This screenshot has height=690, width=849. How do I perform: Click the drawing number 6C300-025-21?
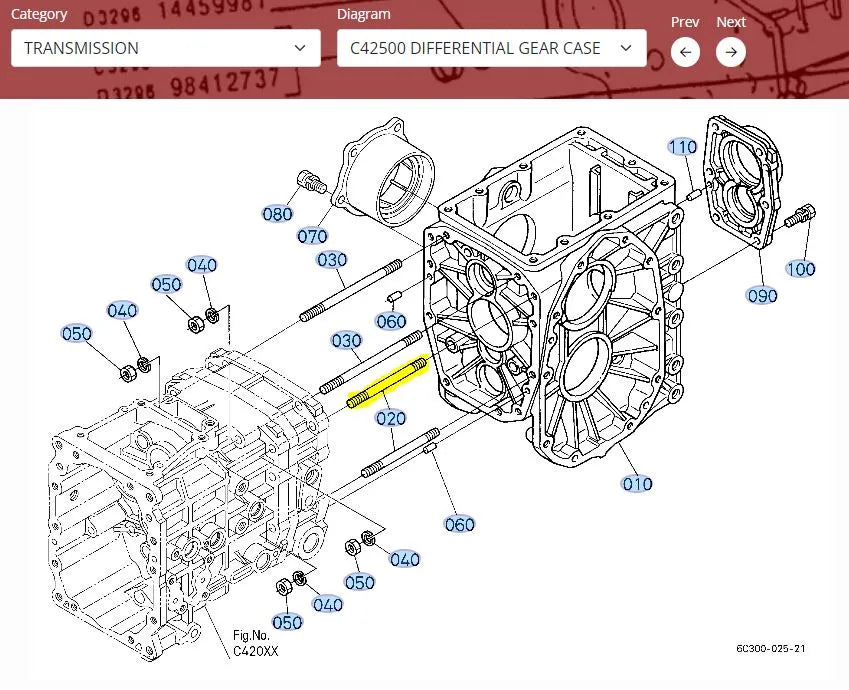coord(770,648)
